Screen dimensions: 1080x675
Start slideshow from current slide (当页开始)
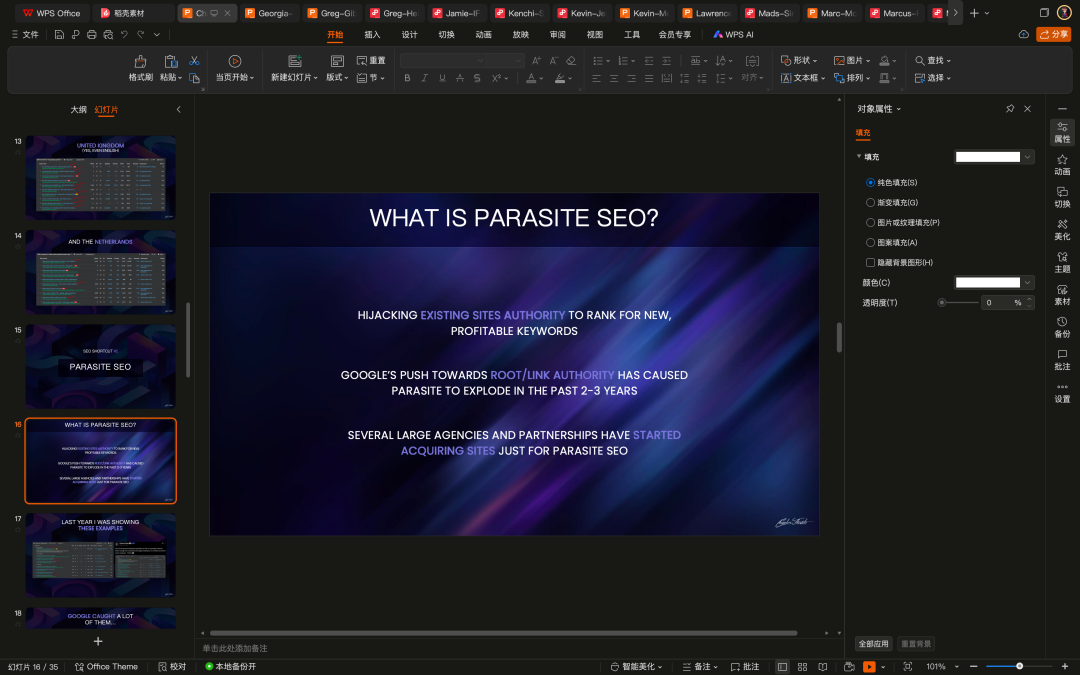click(235, 61)
